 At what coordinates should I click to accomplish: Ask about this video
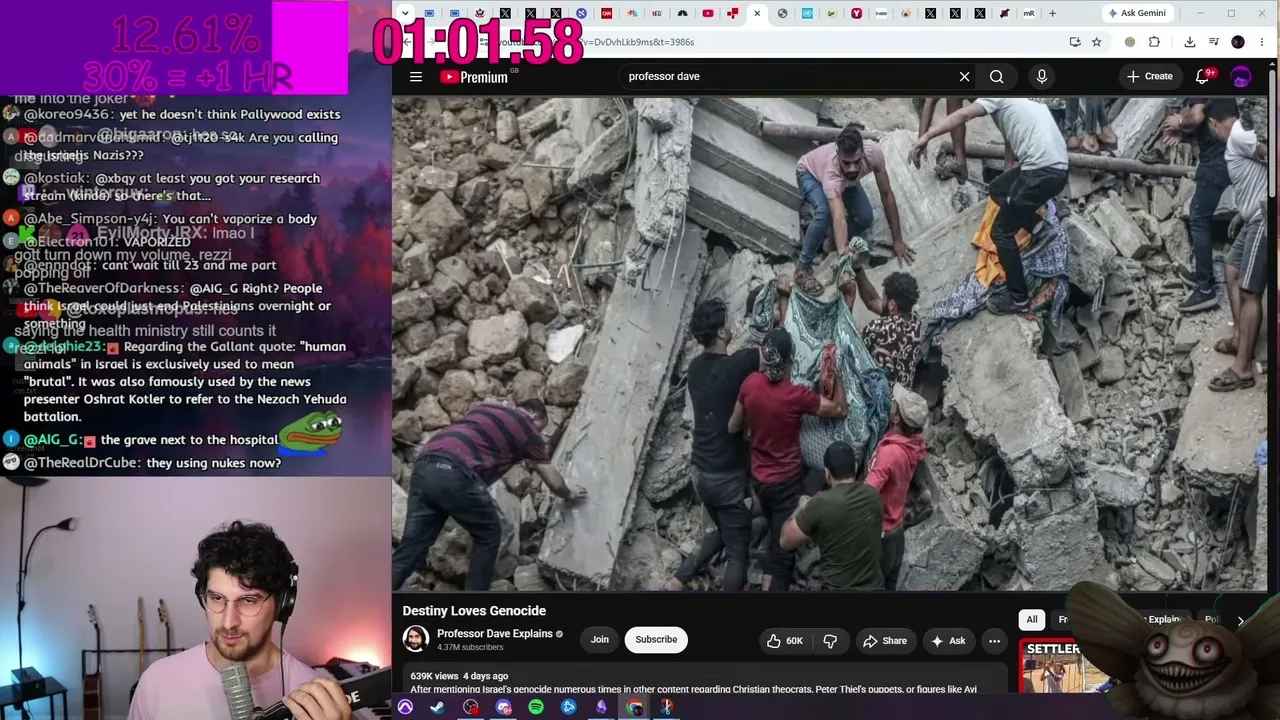(x=947, y=641)
